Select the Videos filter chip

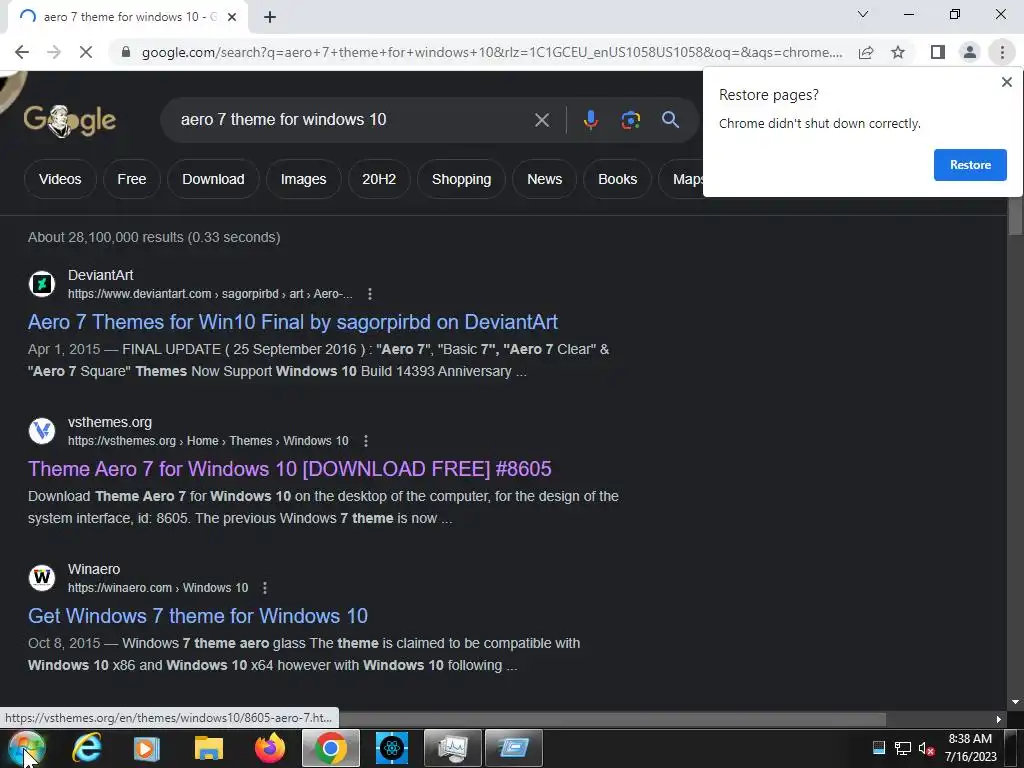60,179
